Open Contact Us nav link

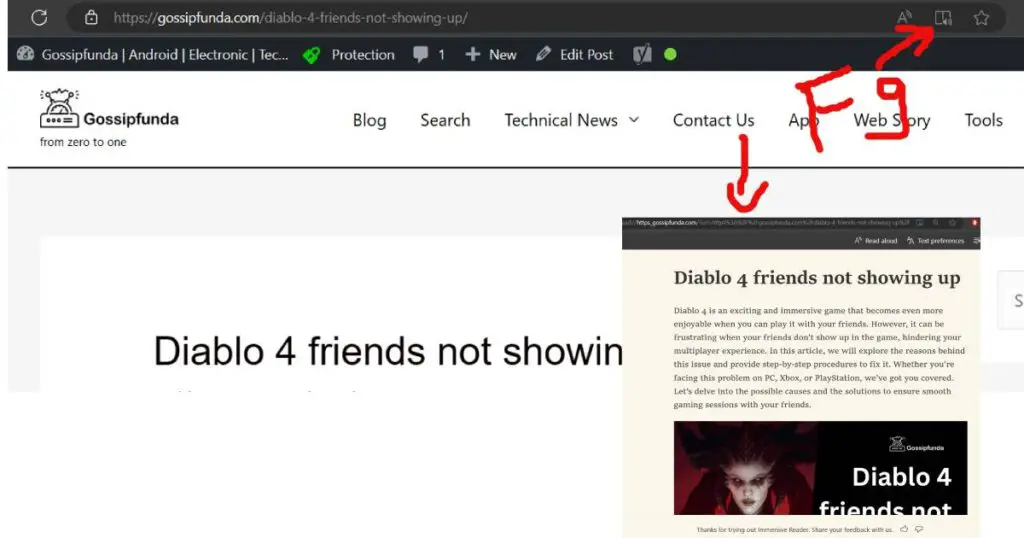point(713,120)
